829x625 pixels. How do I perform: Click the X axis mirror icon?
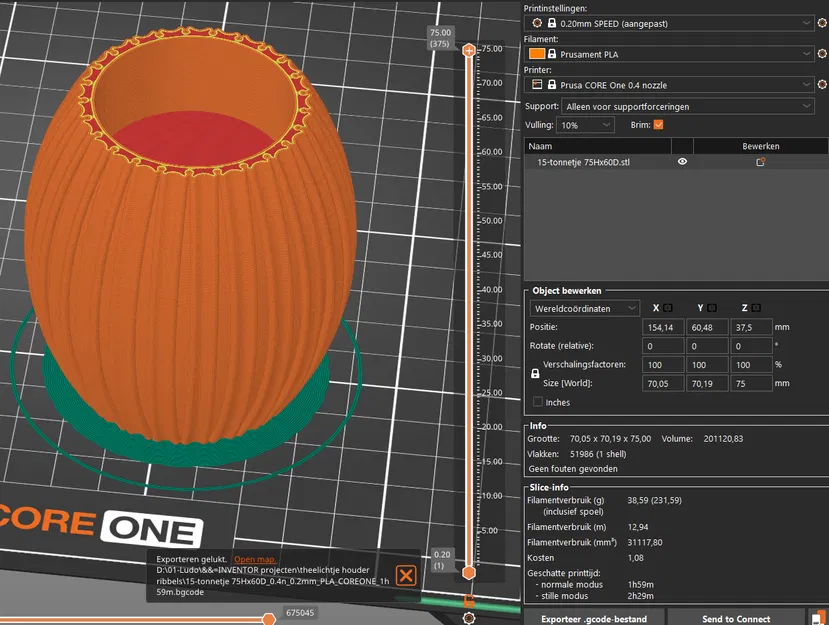tap(668, 308)
